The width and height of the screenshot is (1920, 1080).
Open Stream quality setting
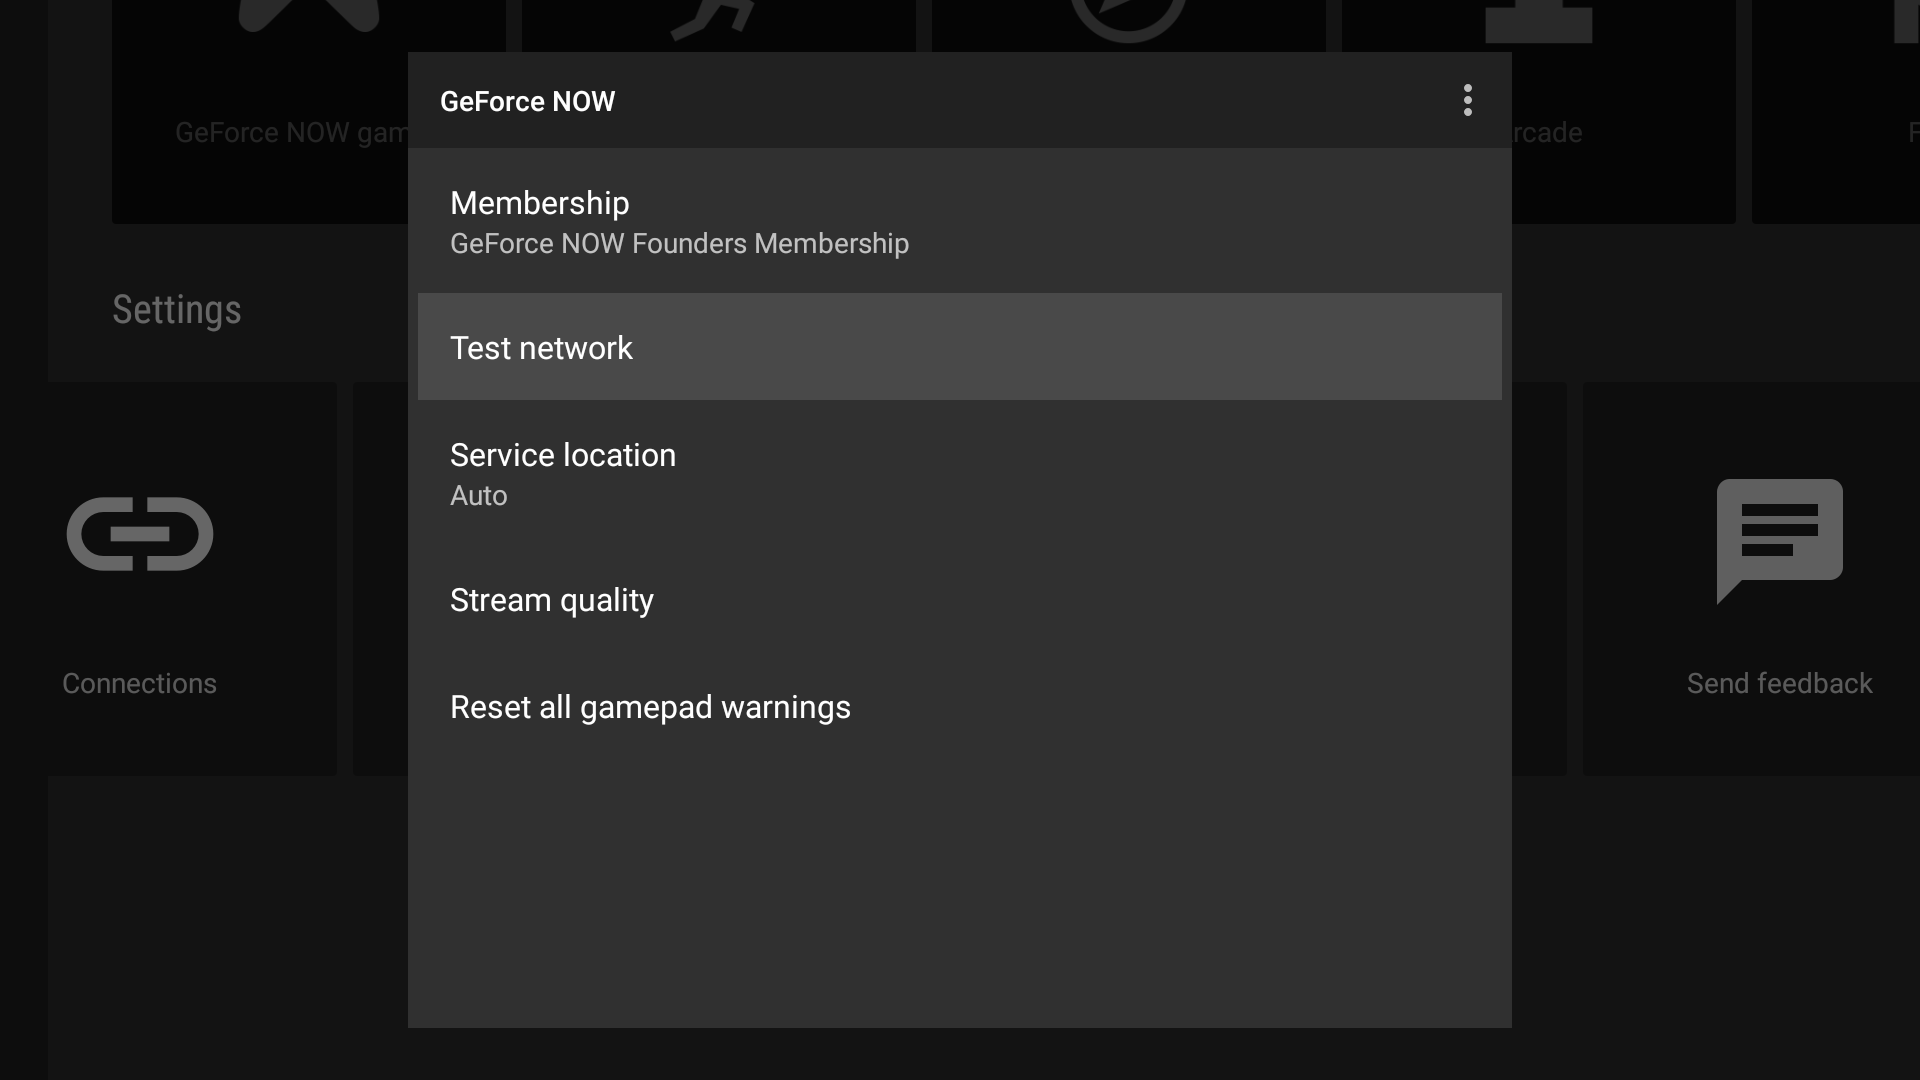tap(960, 599)
